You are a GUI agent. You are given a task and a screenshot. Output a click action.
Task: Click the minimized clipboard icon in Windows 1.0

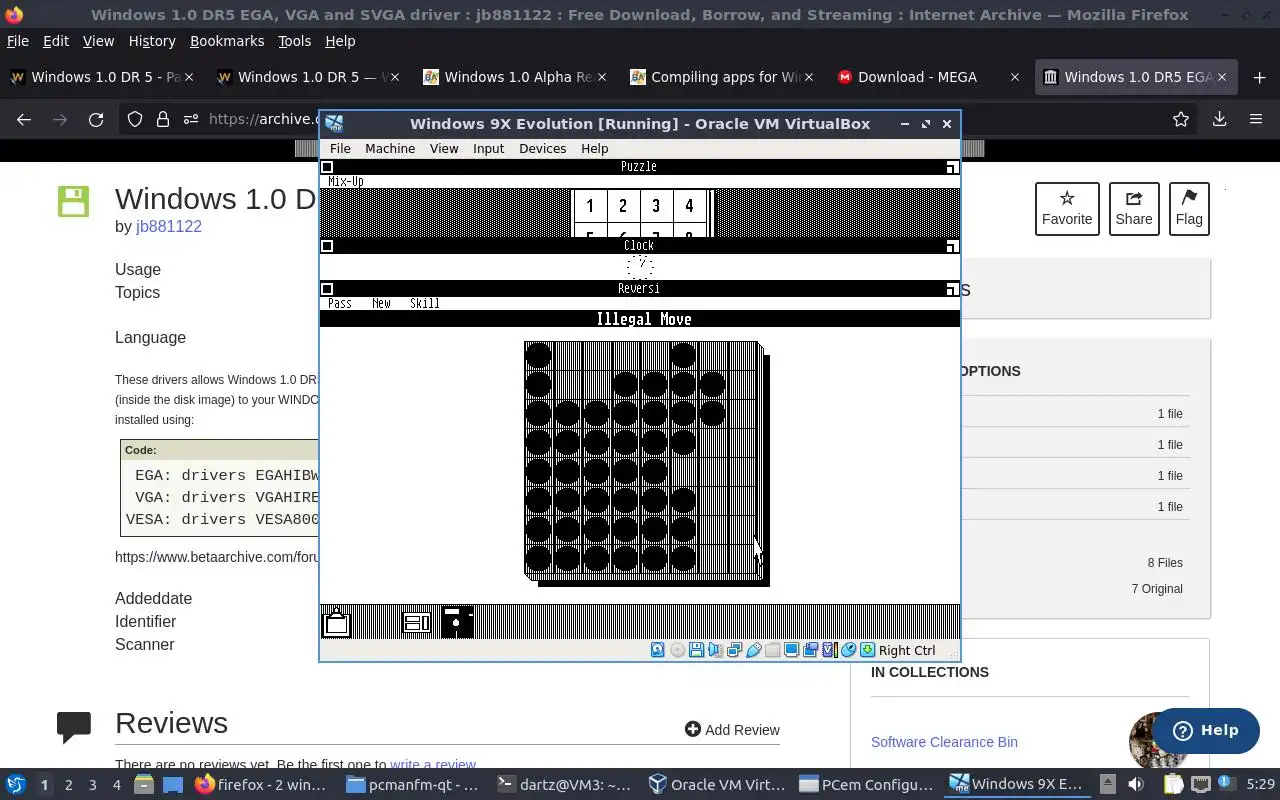(x=337, y=622)
